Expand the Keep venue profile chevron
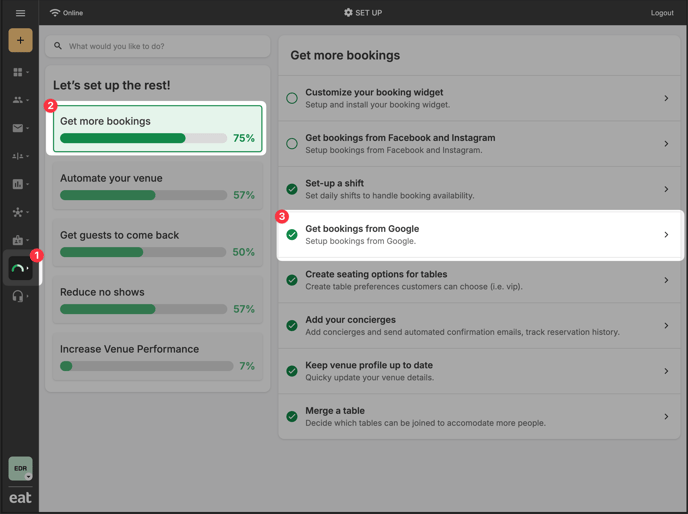This screenshot has height=514, width=688. (x=666, y=371)
